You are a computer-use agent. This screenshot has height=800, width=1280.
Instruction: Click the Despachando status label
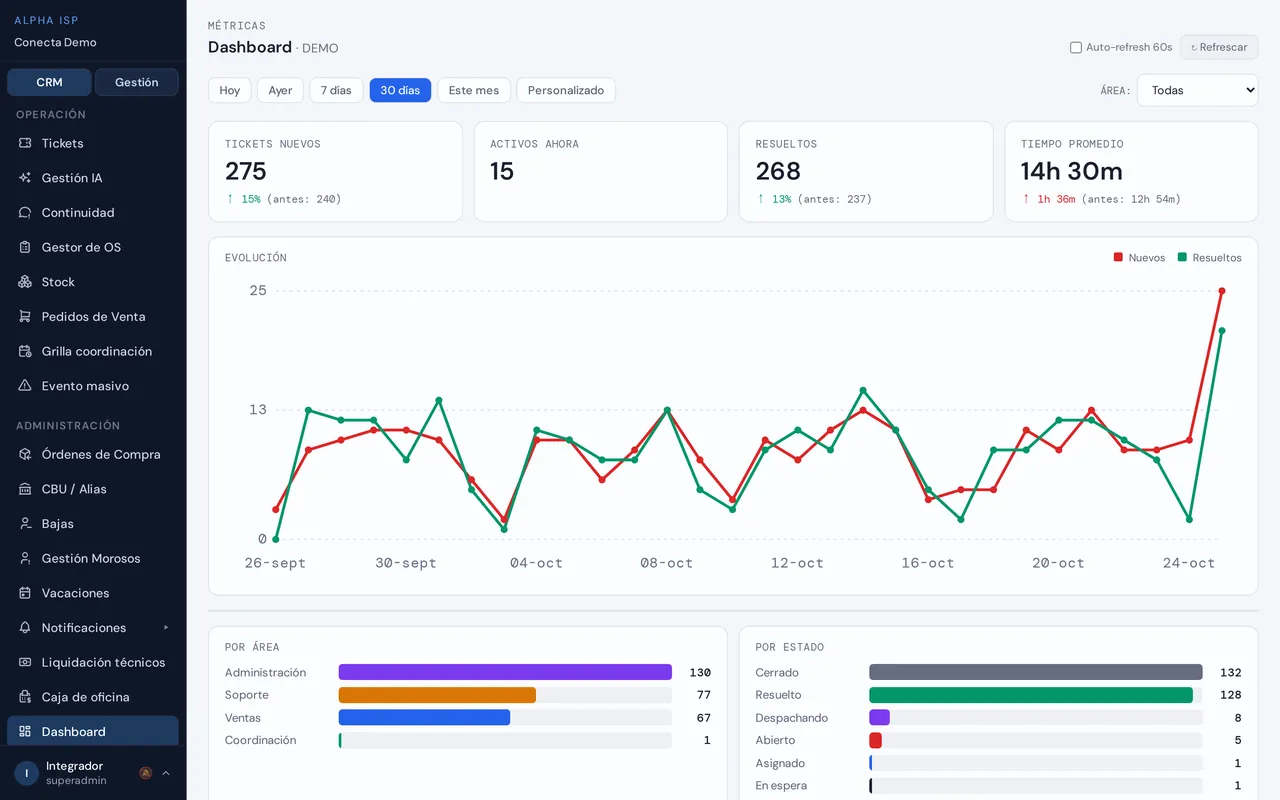tap(792, 718)
